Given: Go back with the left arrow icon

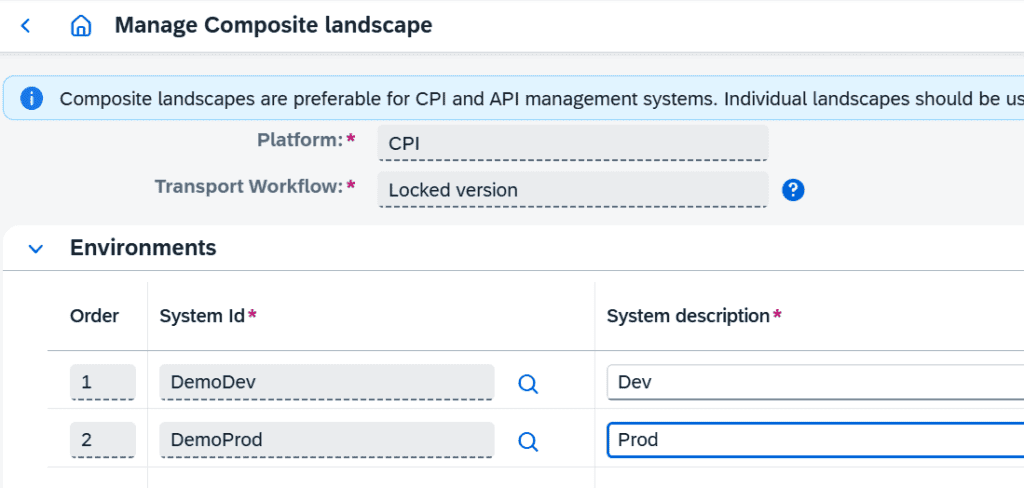Looking at the screenshot, I should [25, 26].
